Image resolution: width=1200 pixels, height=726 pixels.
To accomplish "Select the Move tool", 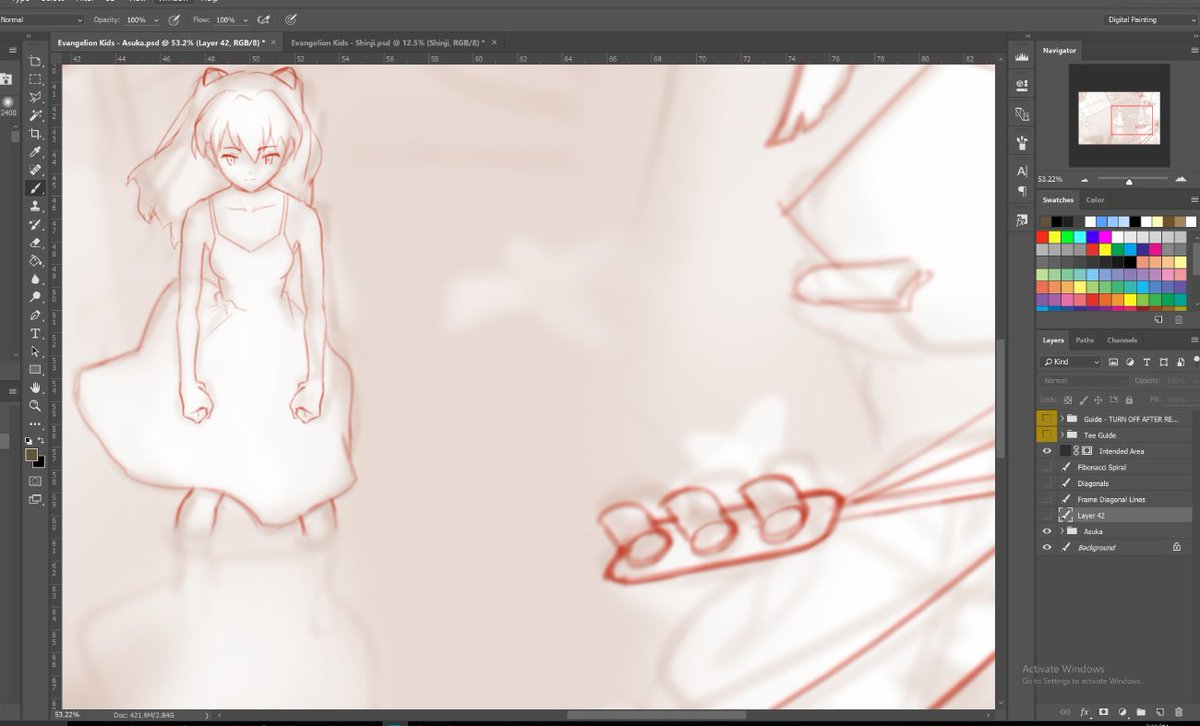I will [35, 62].
